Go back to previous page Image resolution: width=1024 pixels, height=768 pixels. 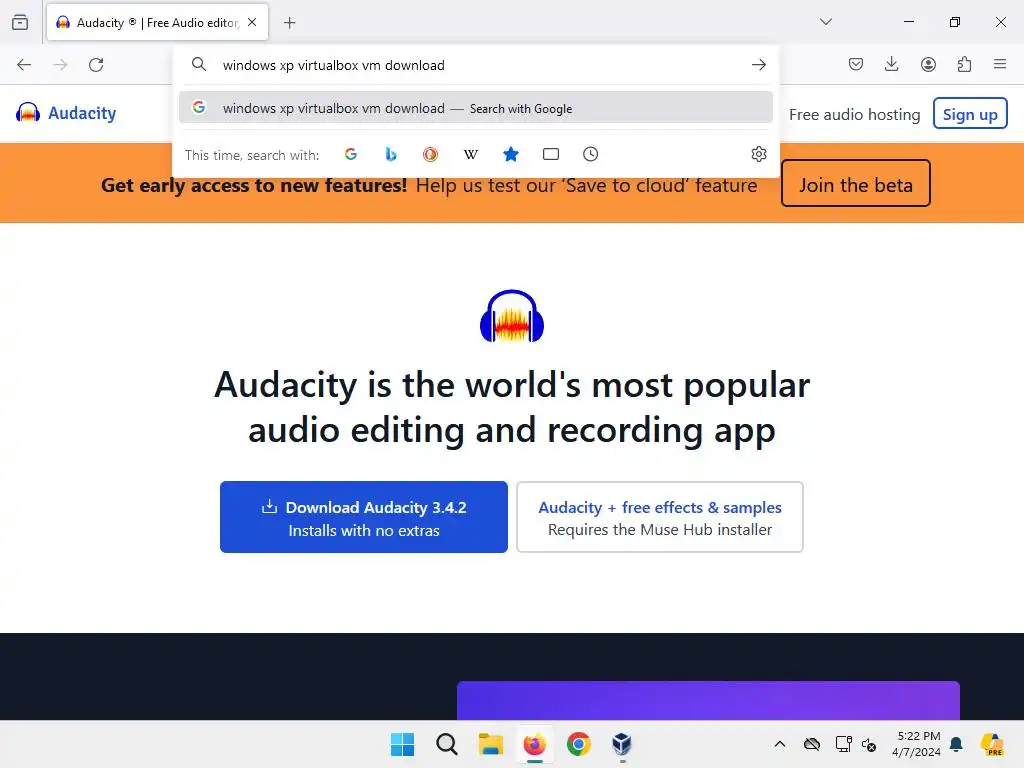(24, 65)
